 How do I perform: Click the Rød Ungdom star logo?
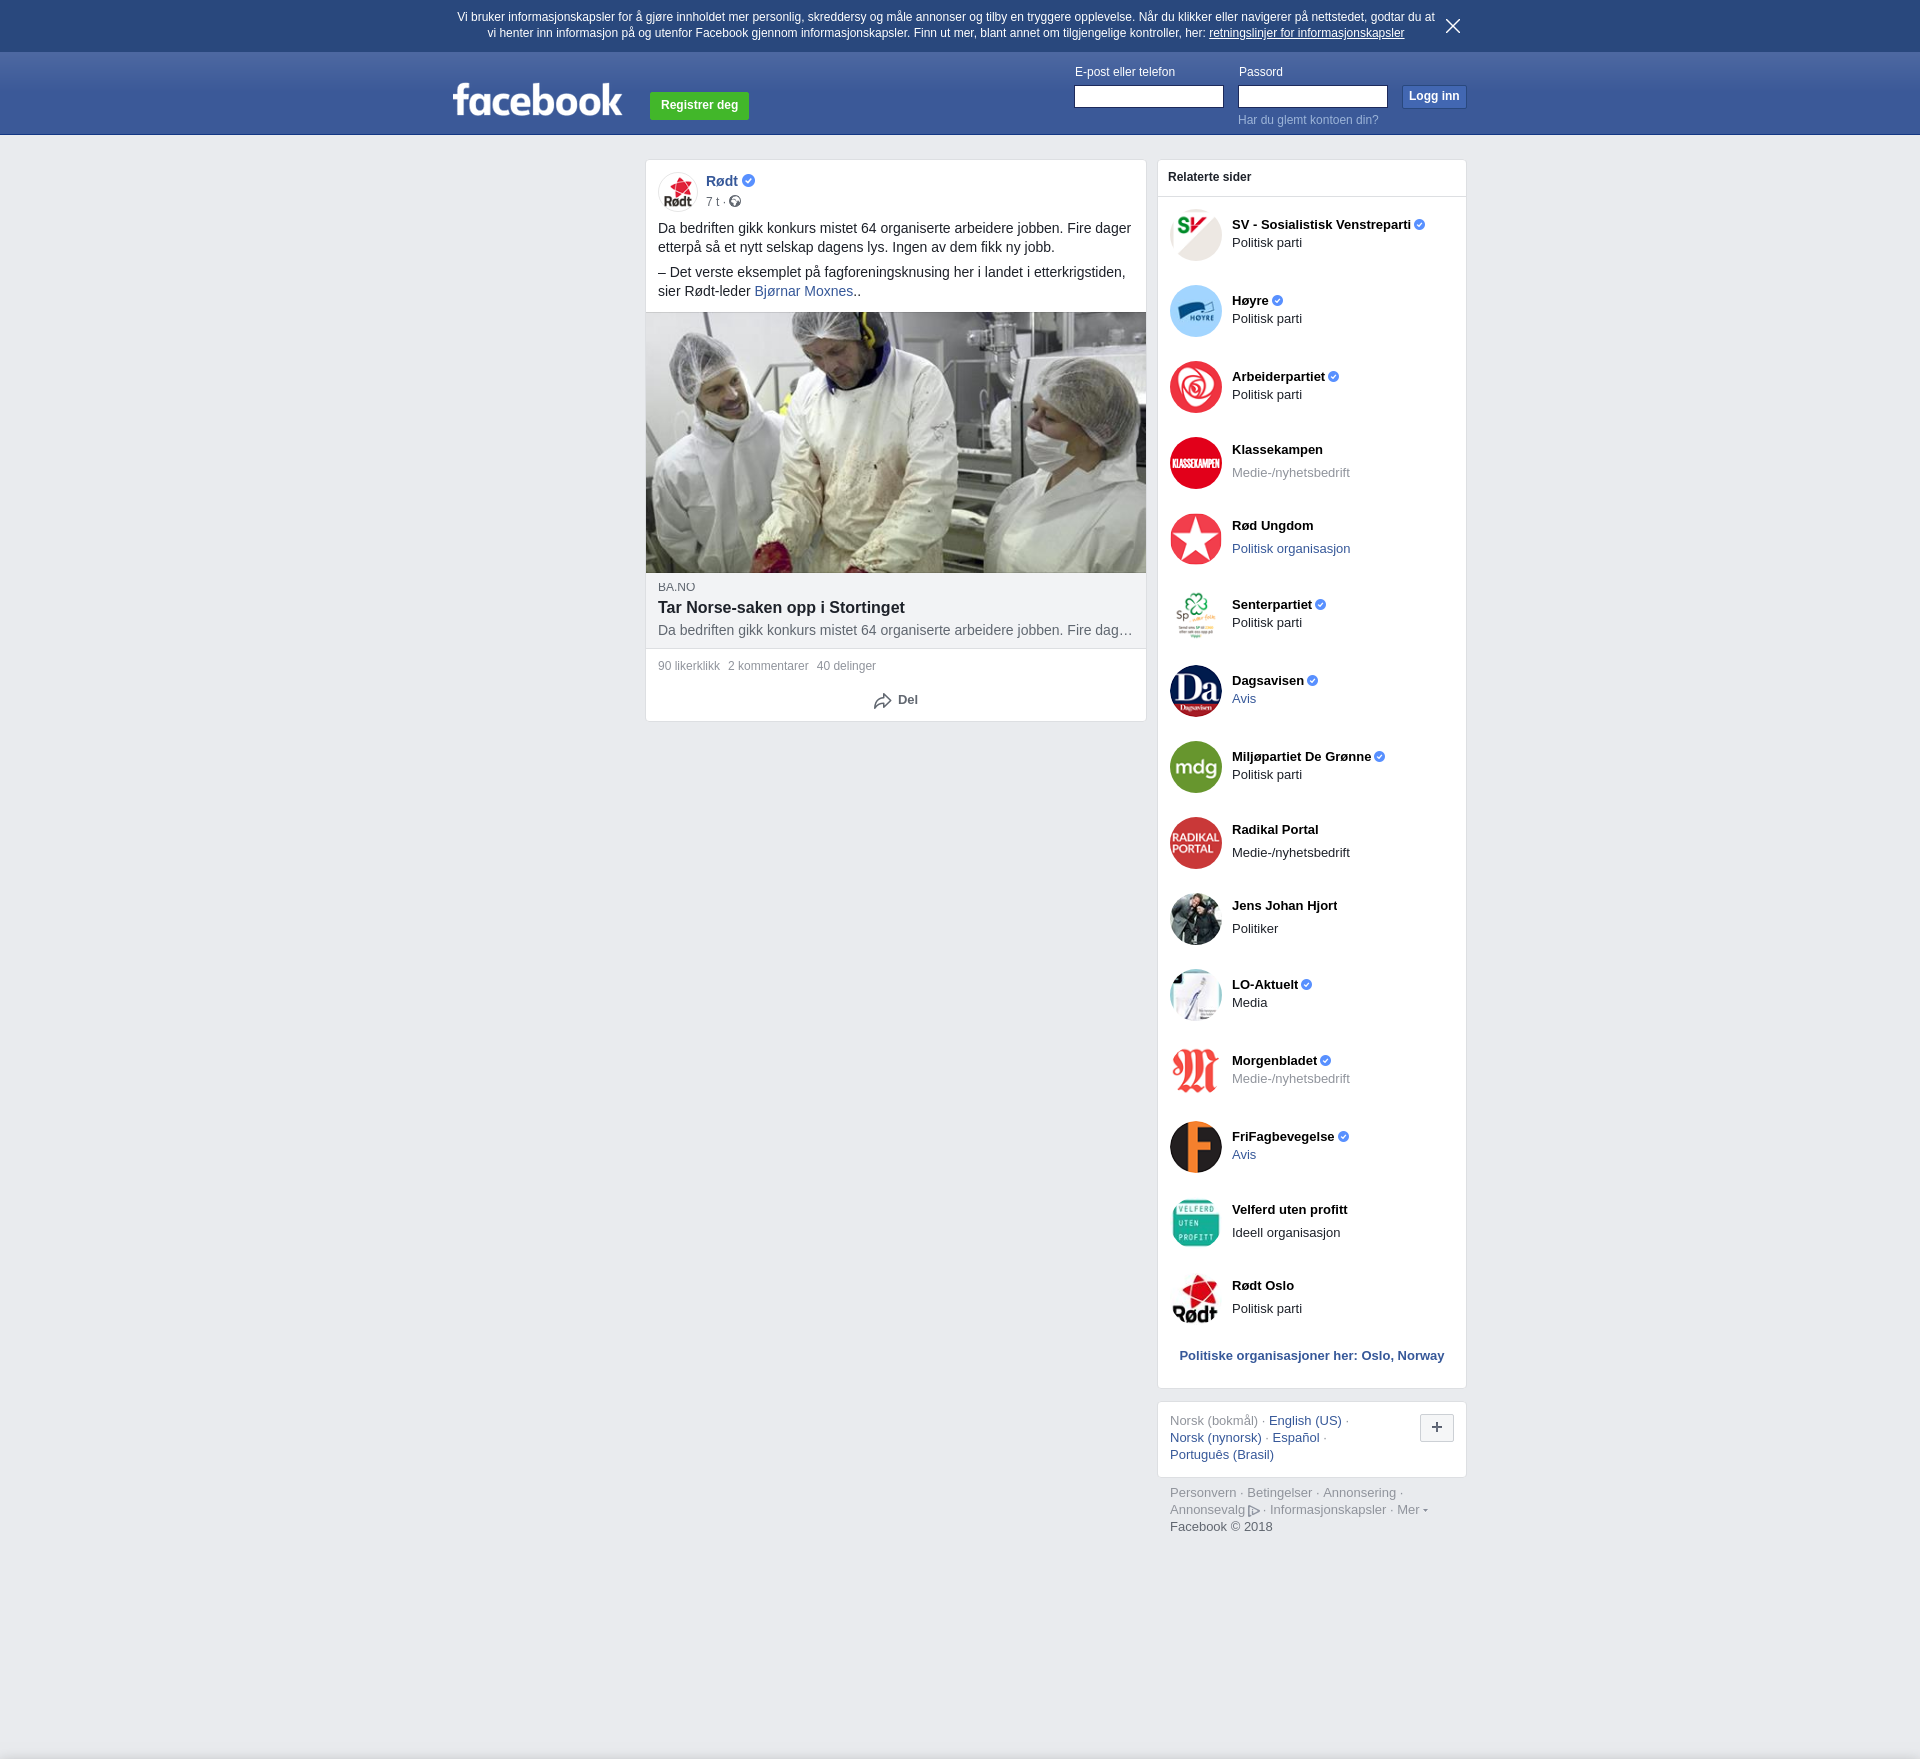[1196, 539]
